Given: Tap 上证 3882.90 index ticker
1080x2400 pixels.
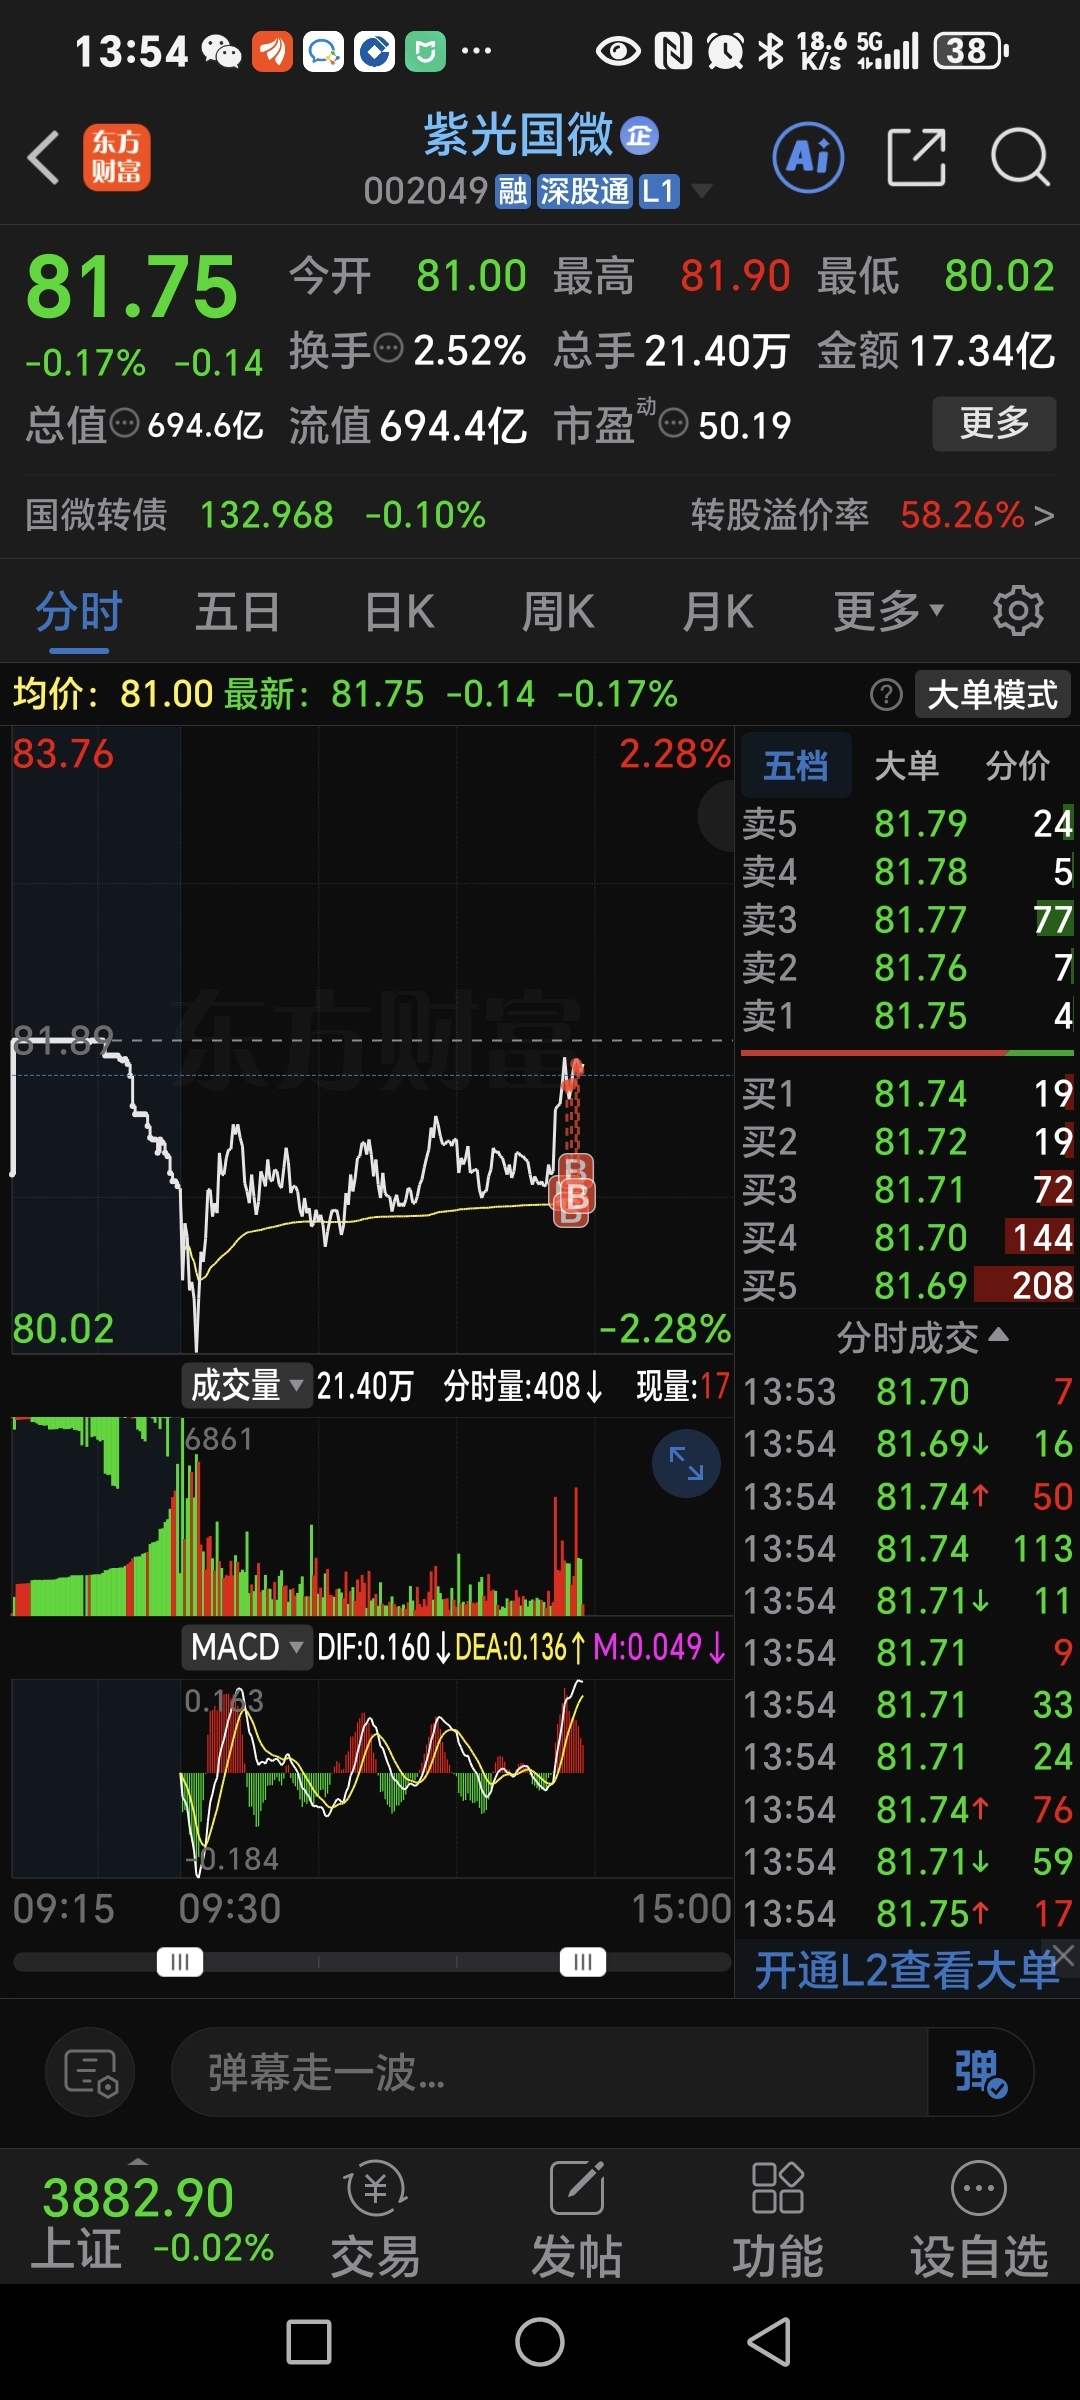Looking at the screenshot, I should point(150,2220).
